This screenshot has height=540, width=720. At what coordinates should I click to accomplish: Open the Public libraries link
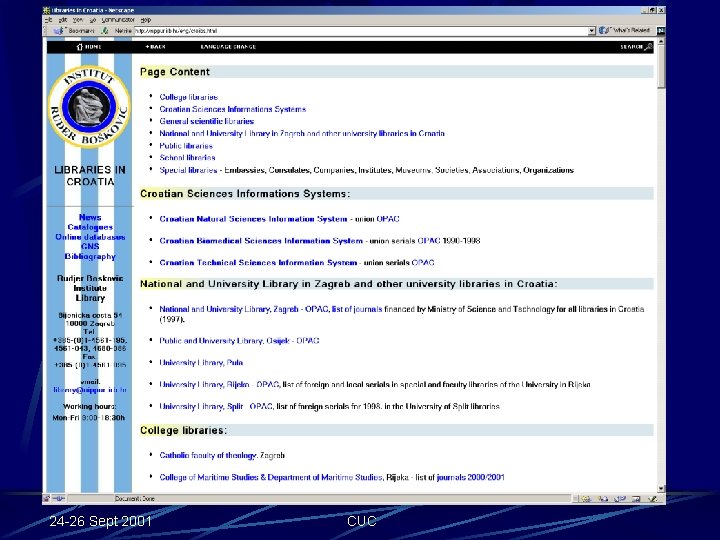click(x=186, y=146)
